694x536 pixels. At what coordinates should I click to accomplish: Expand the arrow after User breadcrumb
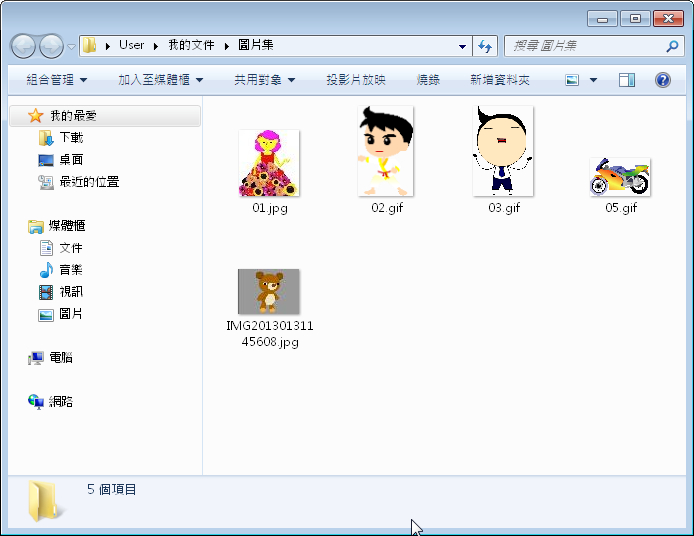coord(156,46)
